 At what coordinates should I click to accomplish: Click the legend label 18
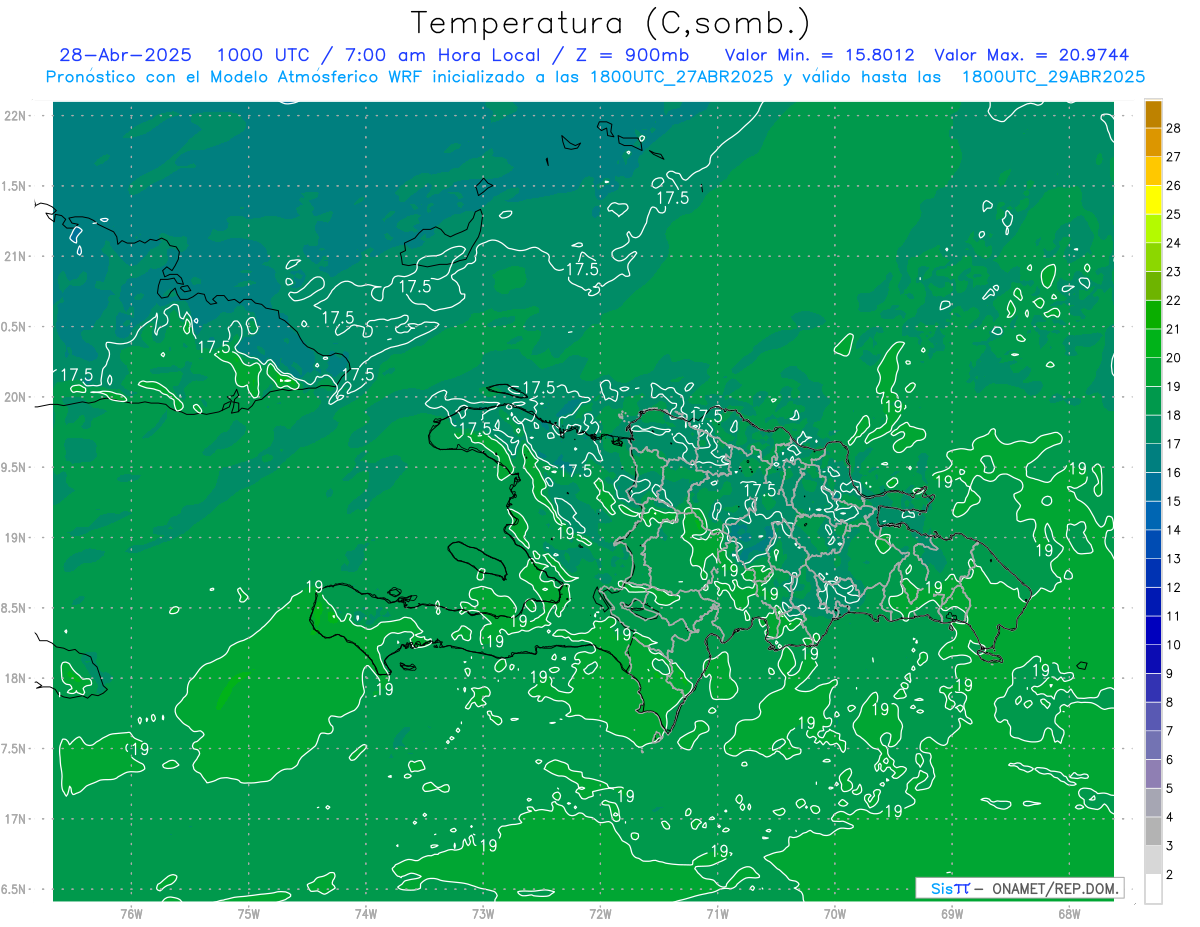(x=1174, y=415)
